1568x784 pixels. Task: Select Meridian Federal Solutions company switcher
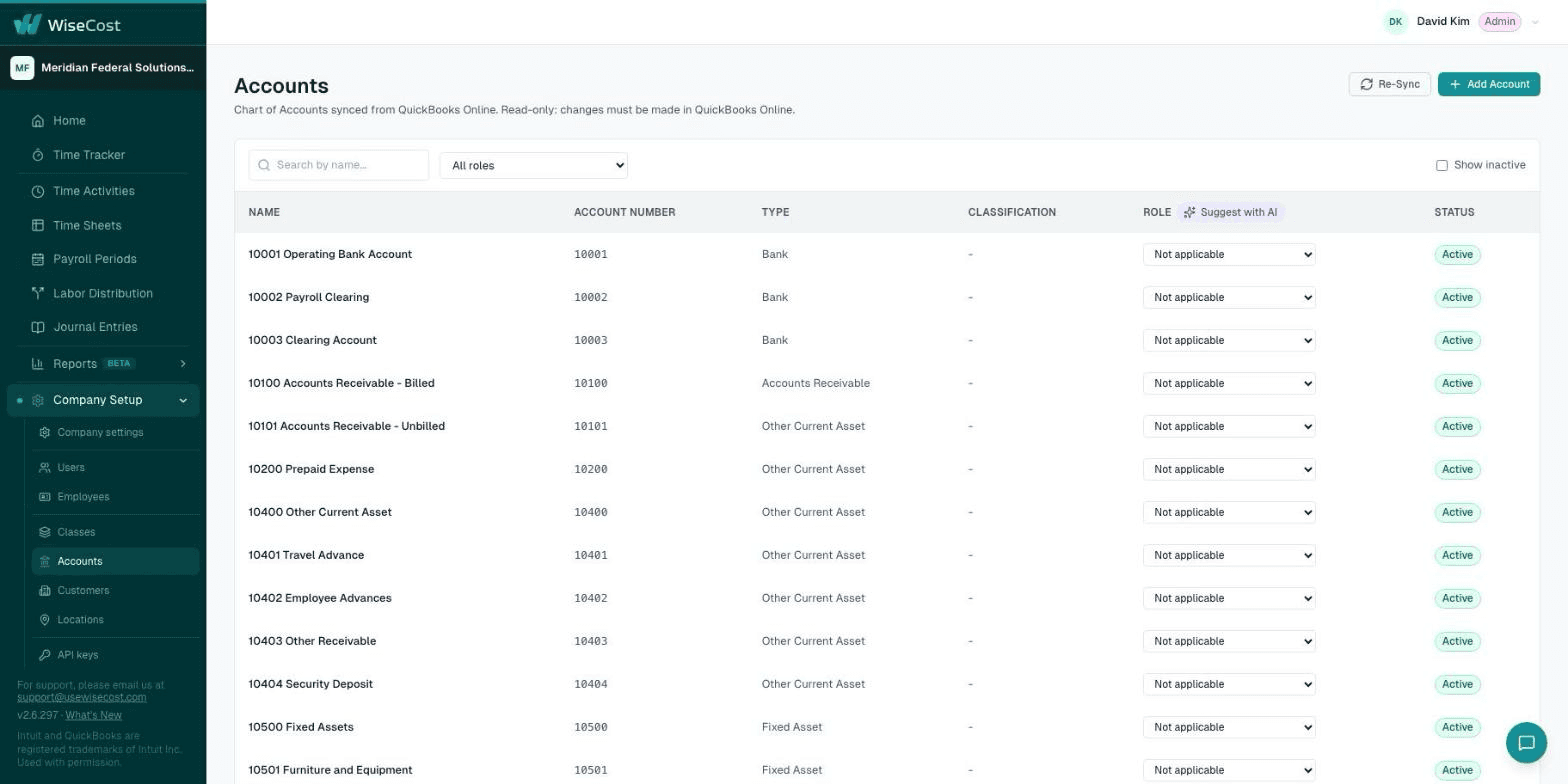pos(103,68)
